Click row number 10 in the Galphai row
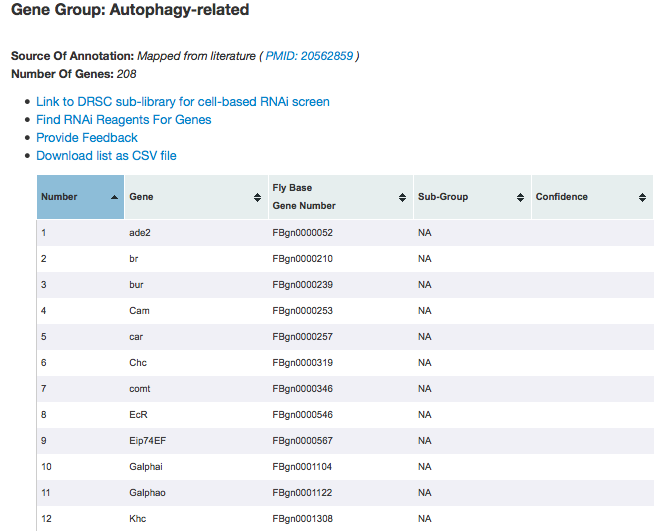This screenshot has height=531, width=659. (x=46, y=467)
